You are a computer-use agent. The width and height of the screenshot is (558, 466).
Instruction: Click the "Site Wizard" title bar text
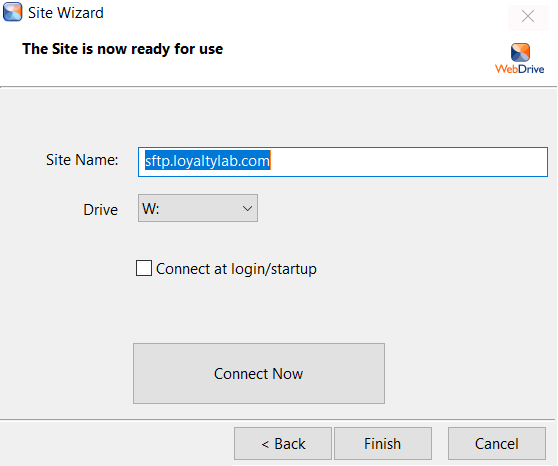pos(66,13)
